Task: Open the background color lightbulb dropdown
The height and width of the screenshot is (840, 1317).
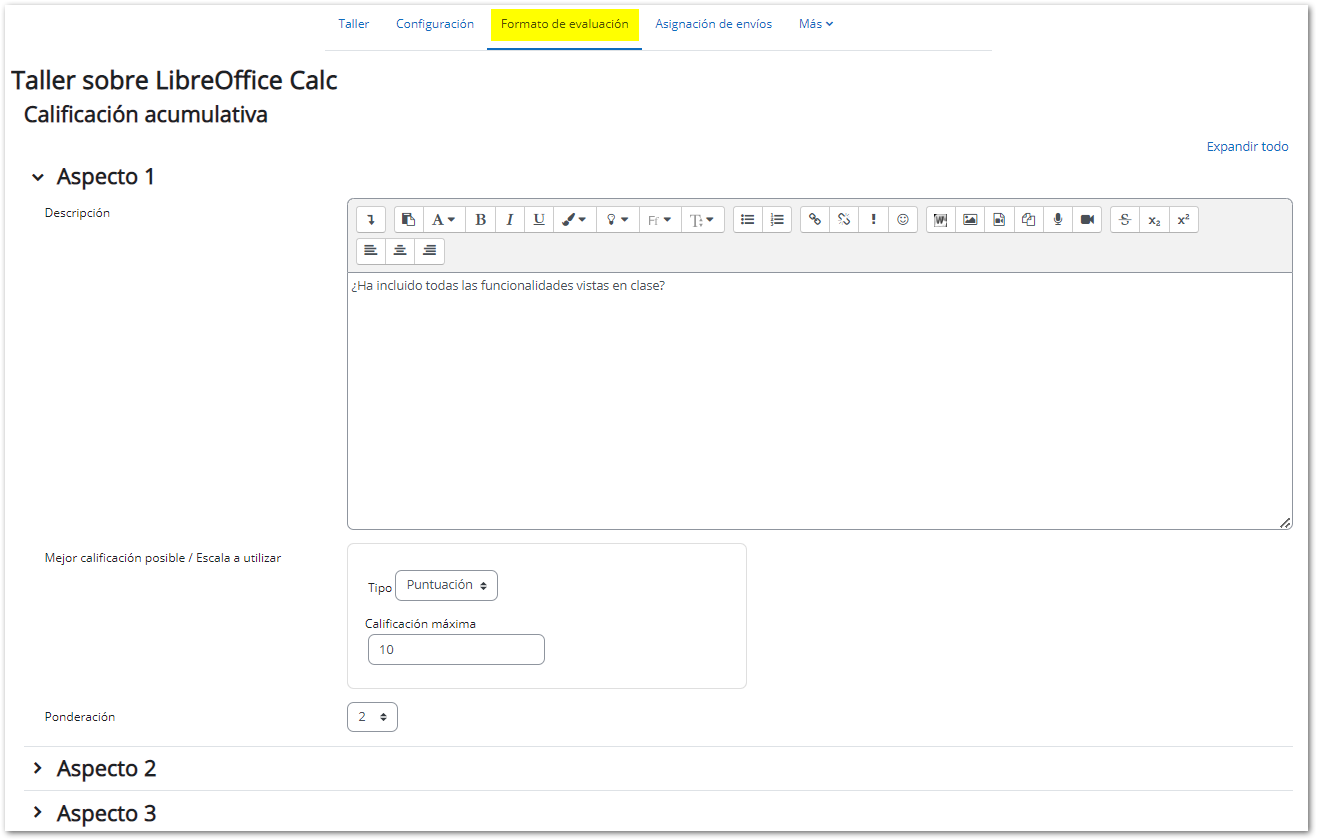Action: point(618,220)
